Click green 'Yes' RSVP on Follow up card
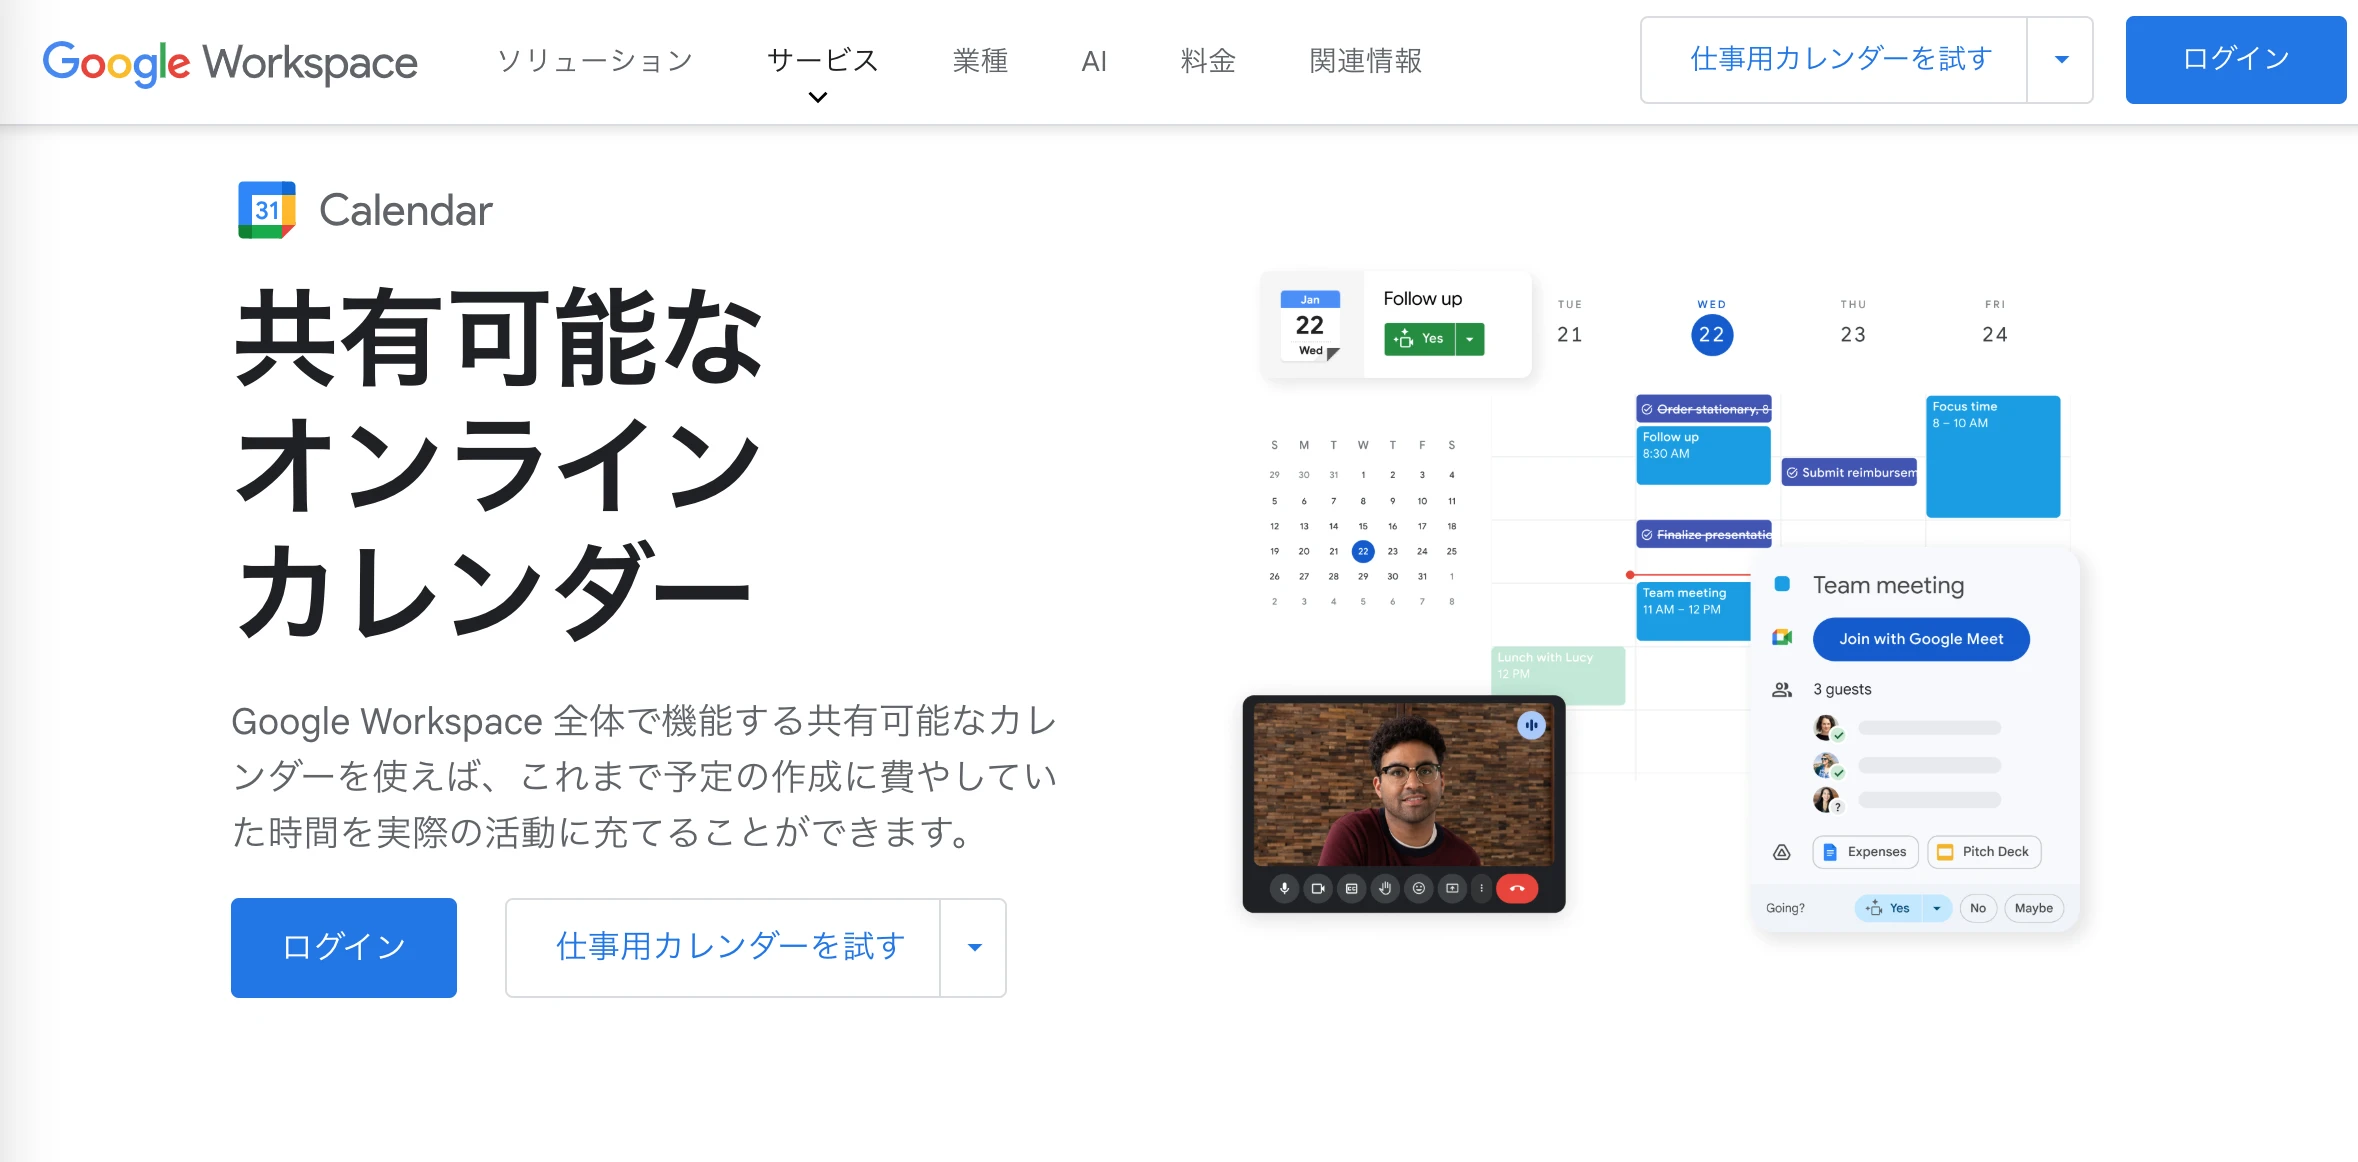This screenshot has width=2358, height=1162. point(1420,339)
